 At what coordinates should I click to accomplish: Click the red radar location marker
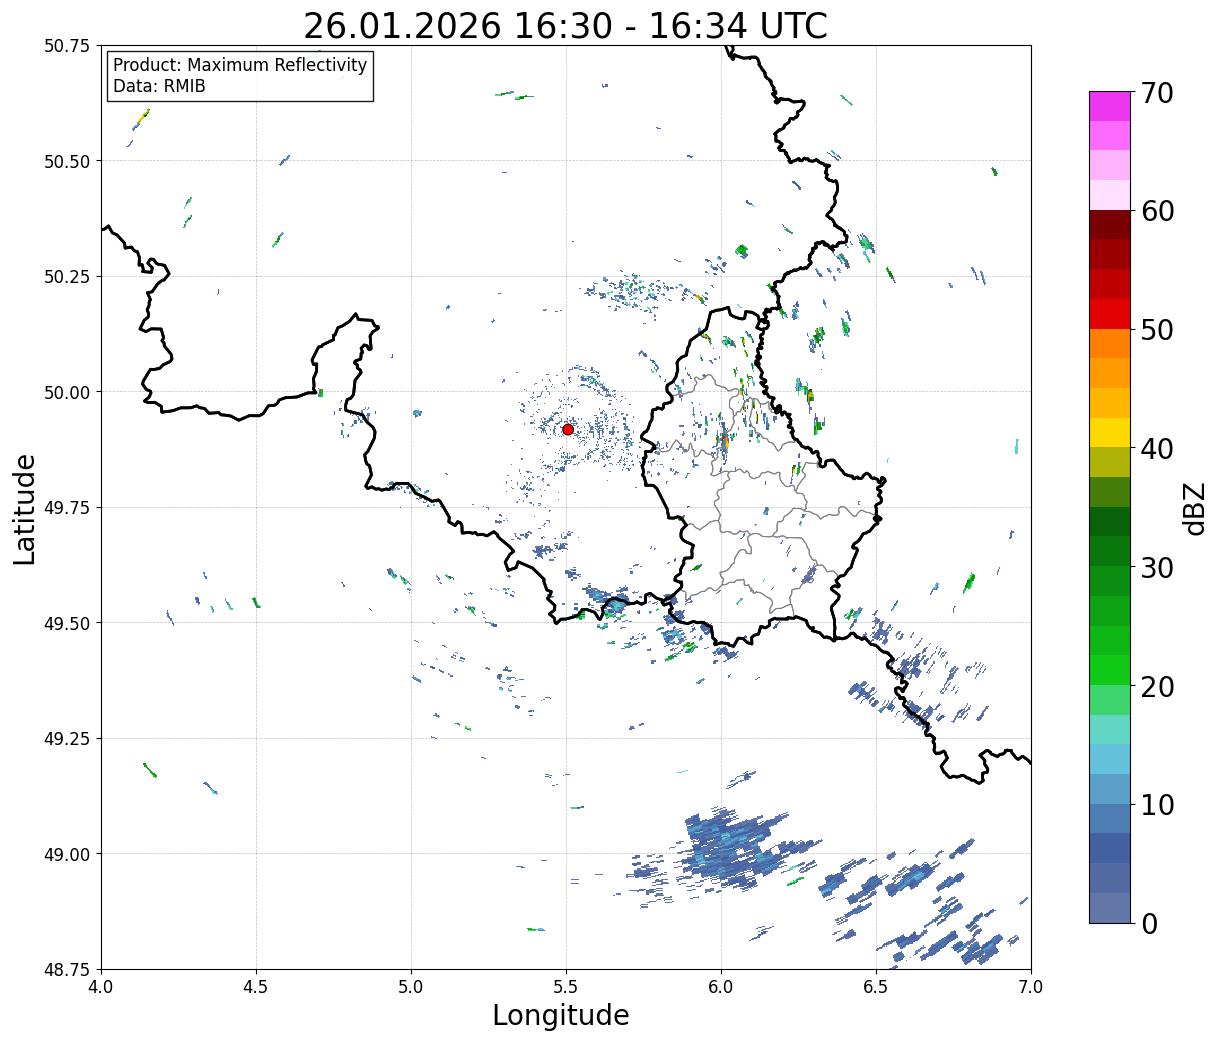point(568,429)
